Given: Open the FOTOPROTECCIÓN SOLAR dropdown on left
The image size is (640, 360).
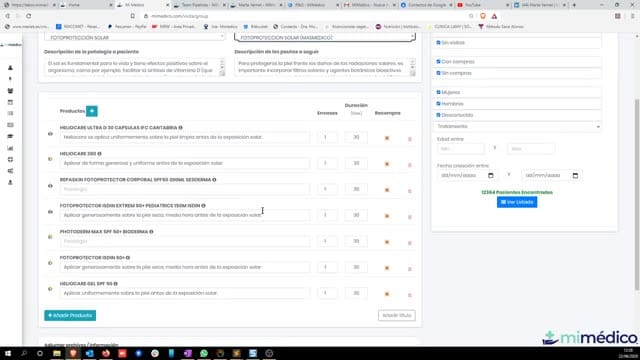Looking at the screenshot, I should 135,37.
